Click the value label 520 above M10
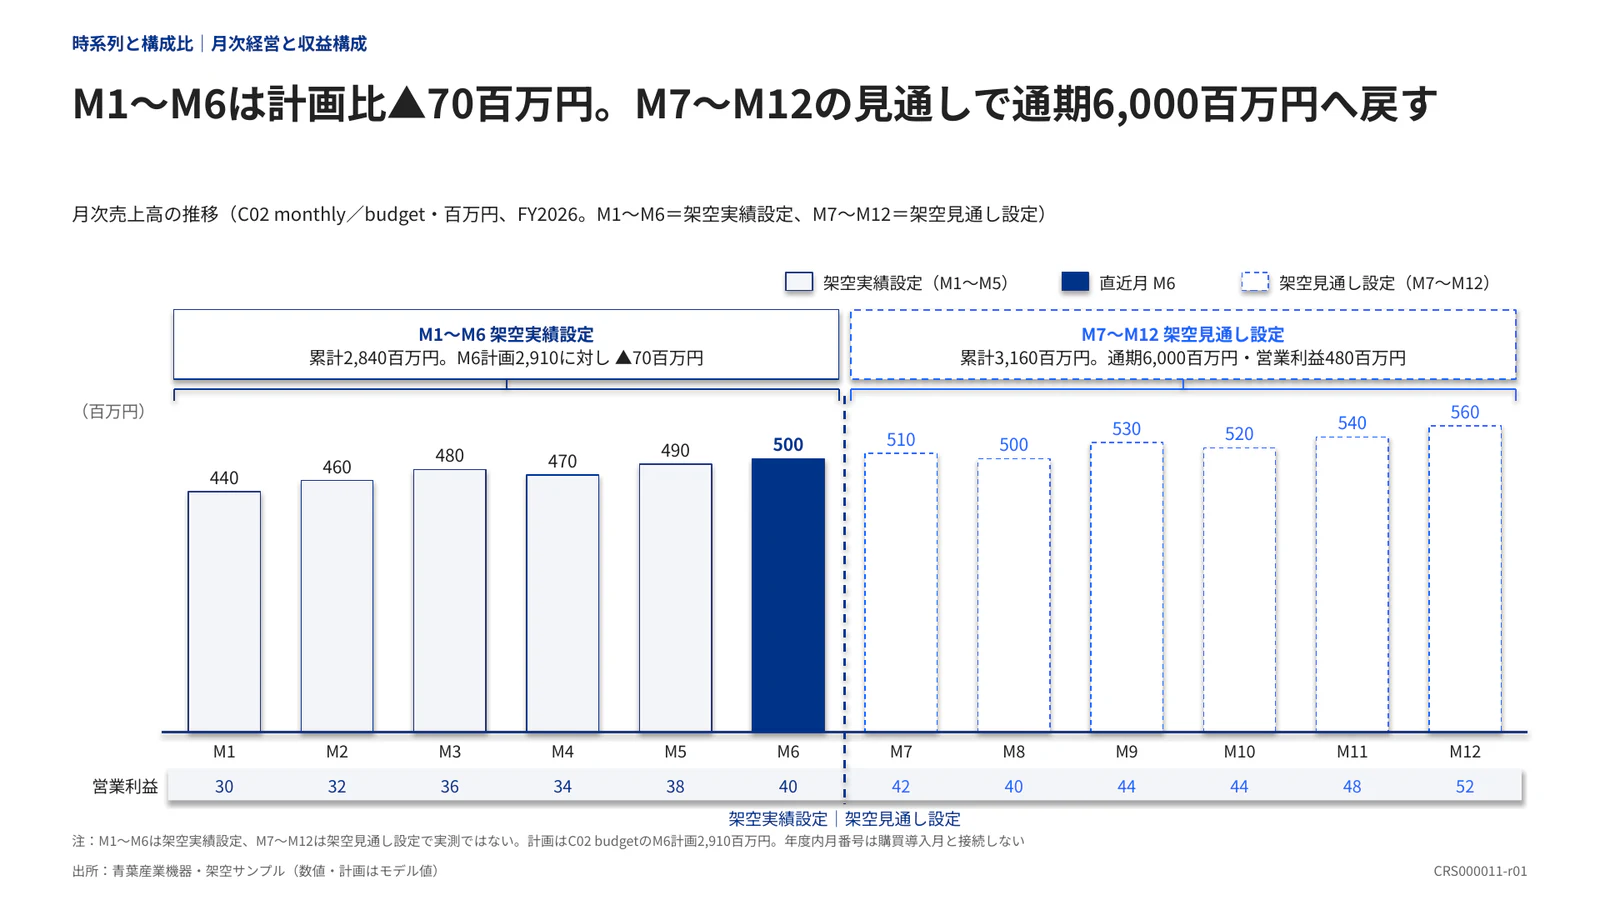1600x900 pixels. [x=1239, y=433]
